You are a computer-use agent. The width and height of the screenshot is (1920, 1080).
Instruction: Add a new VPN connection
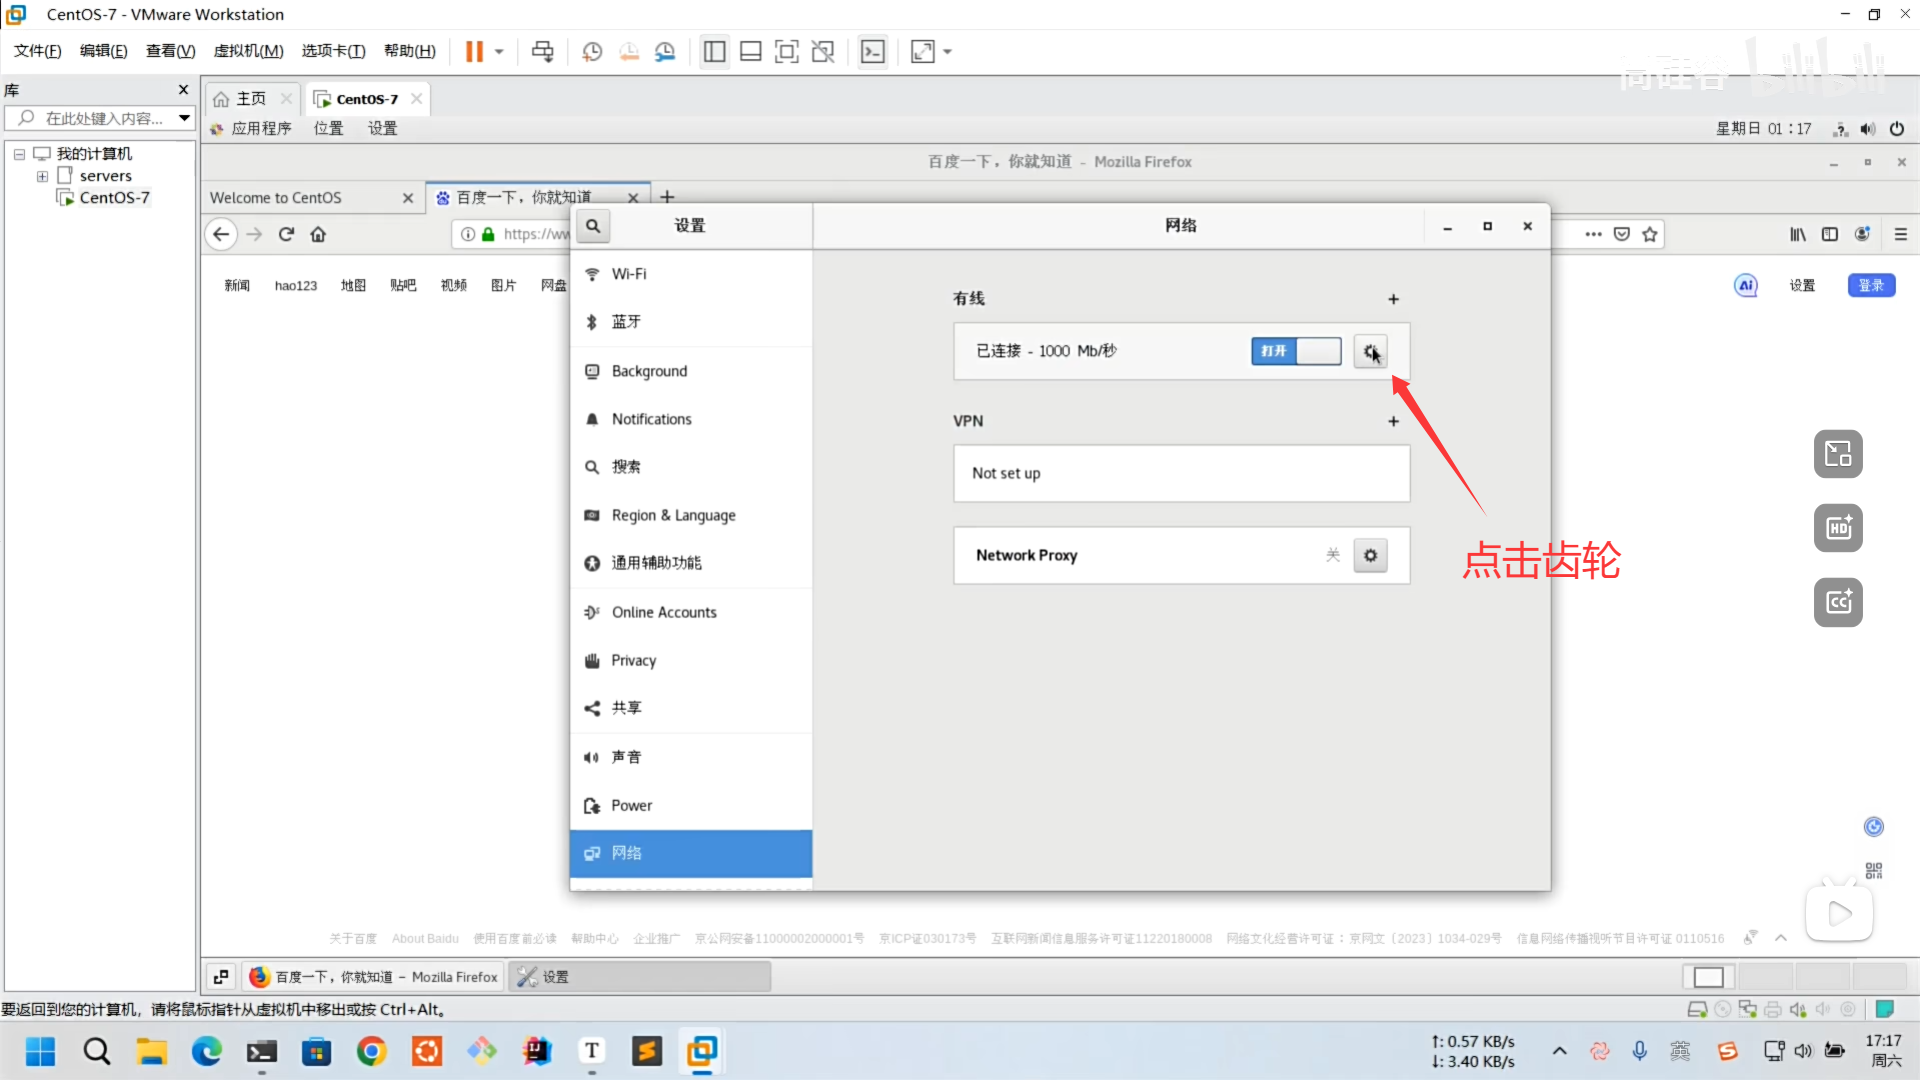(1393, 421)
